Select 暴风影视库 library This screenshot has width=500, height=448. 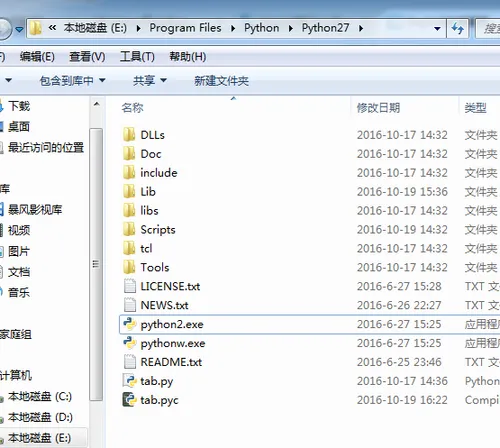[x=35, y=210]
